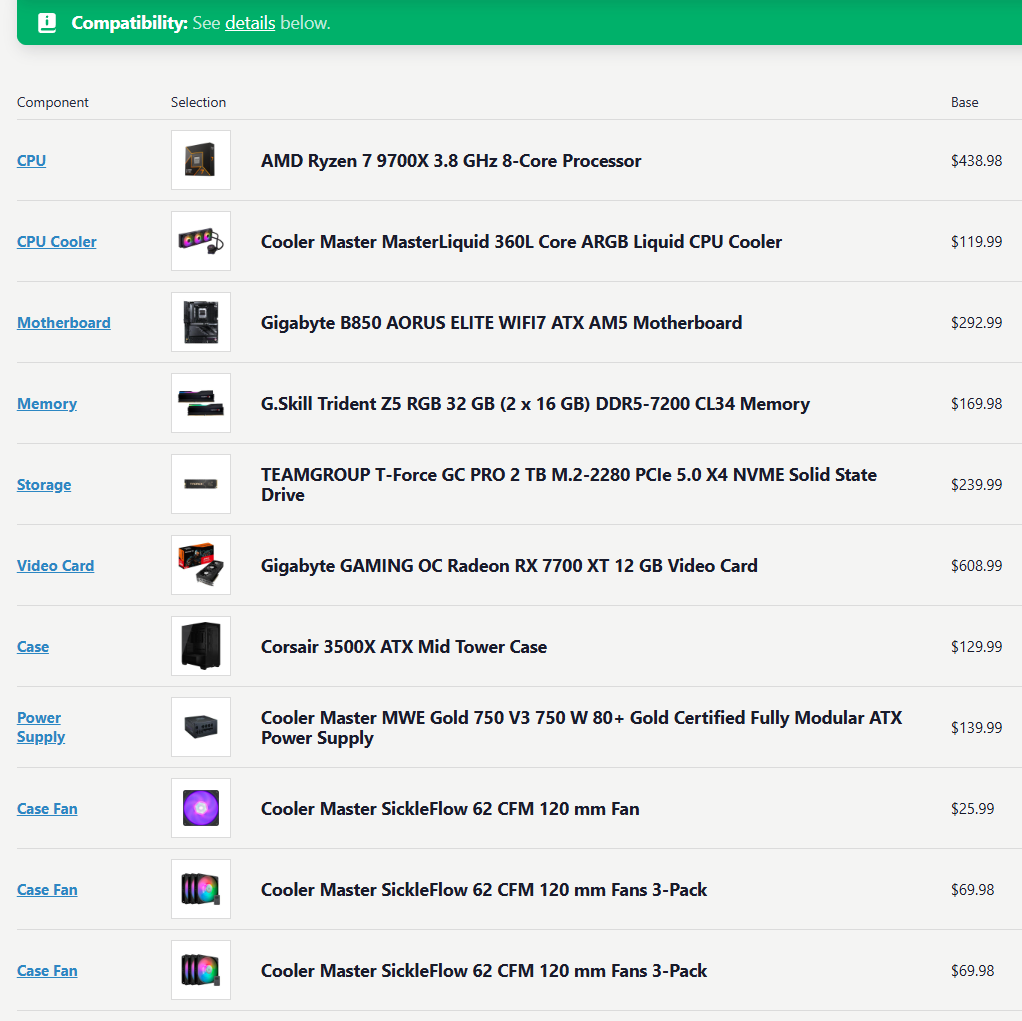This screenshot has height=1021, width=1022.
Task: Open Gigabyte GAMING OC Radeon RX 7700 XT name
Action: 509,565
